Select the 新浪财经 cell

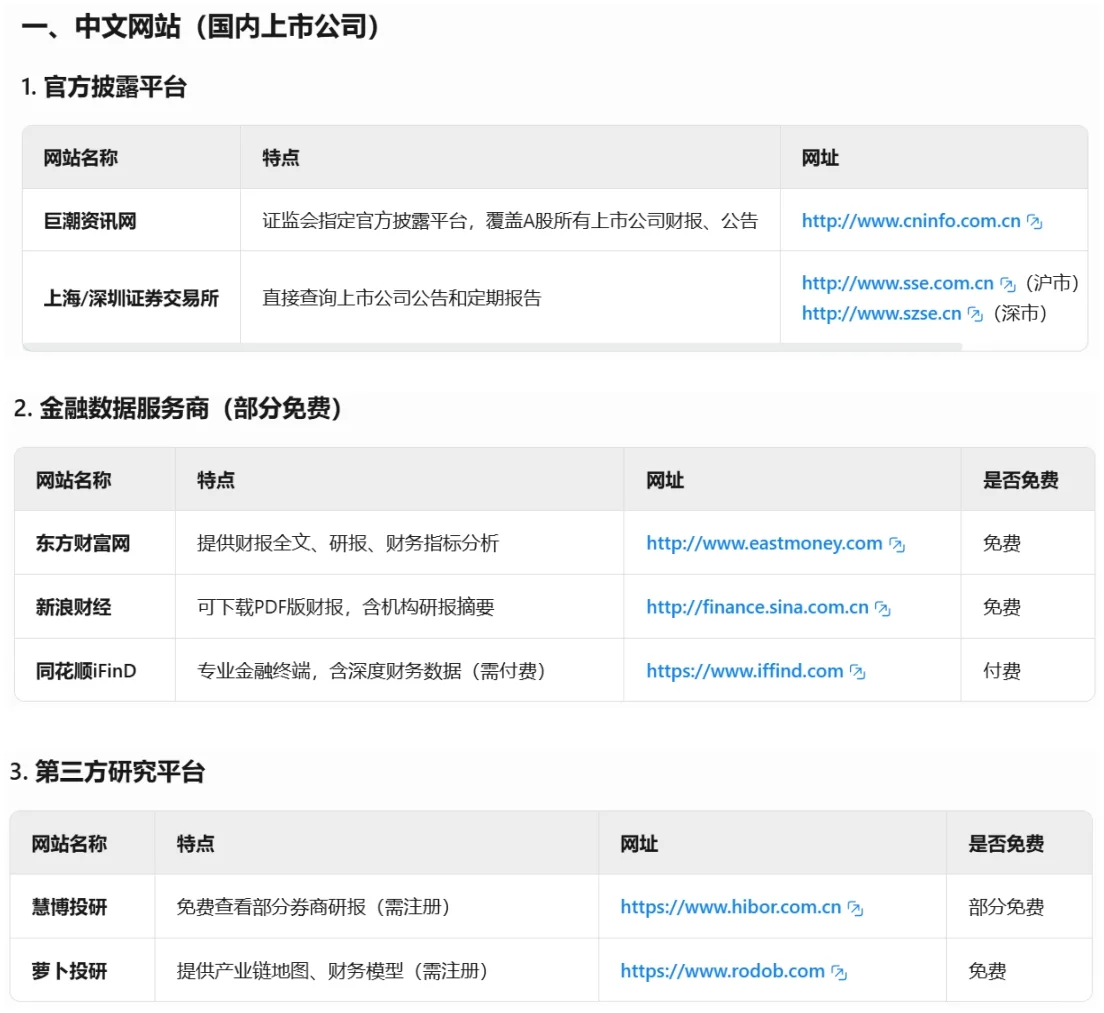pyautogui.click(x=95, y=607)
